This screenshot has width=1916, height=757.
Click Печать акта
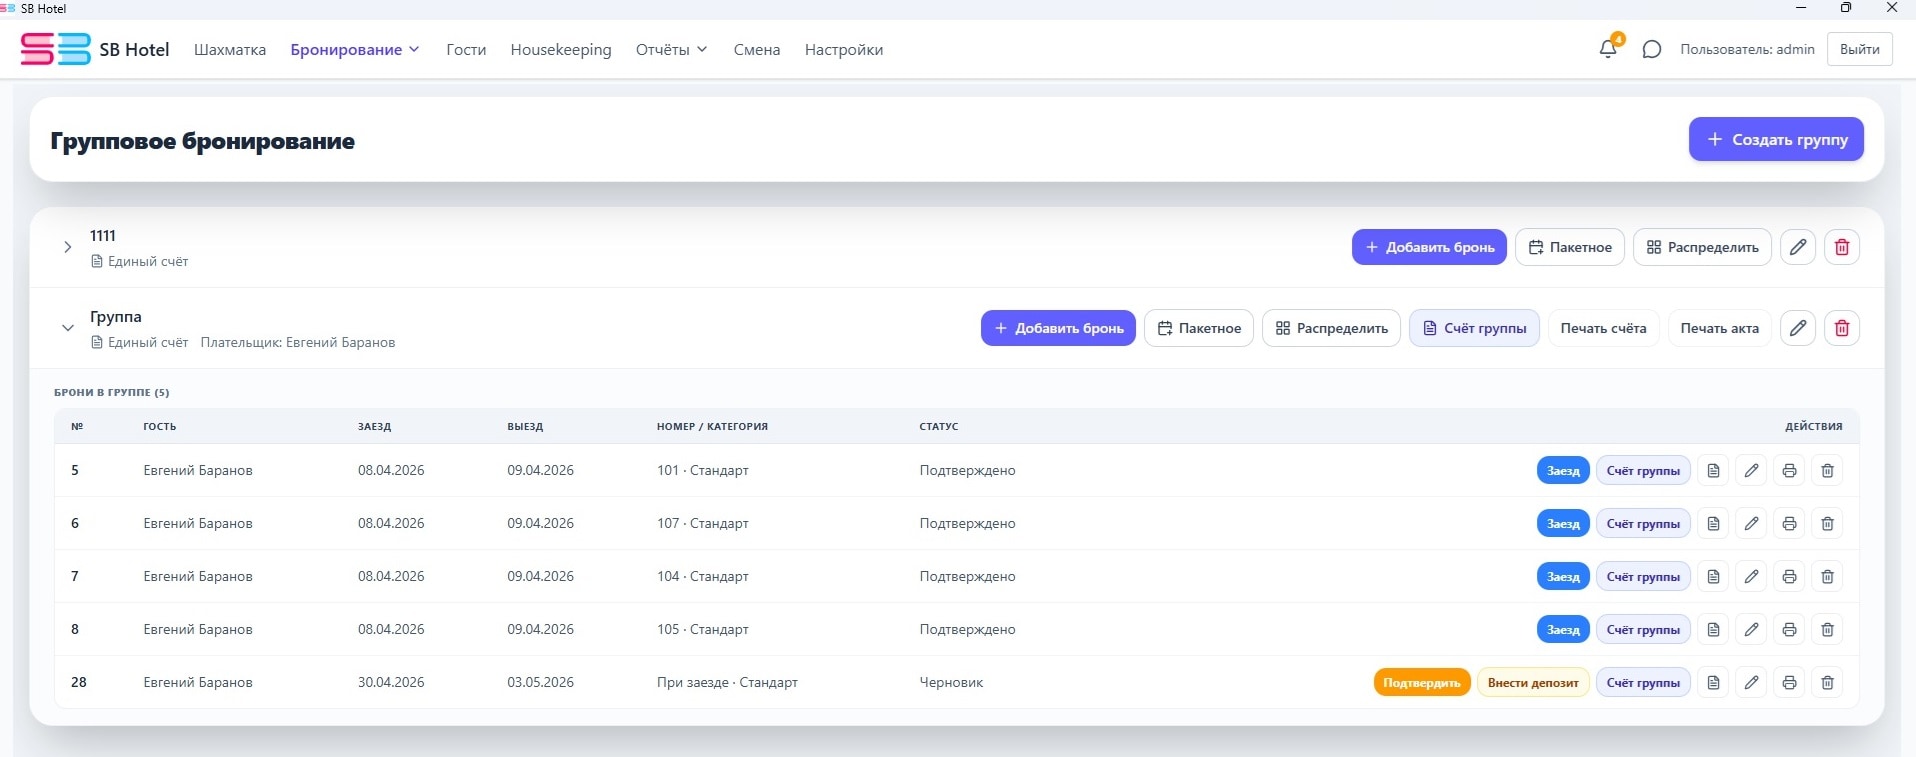(1719, 328)
